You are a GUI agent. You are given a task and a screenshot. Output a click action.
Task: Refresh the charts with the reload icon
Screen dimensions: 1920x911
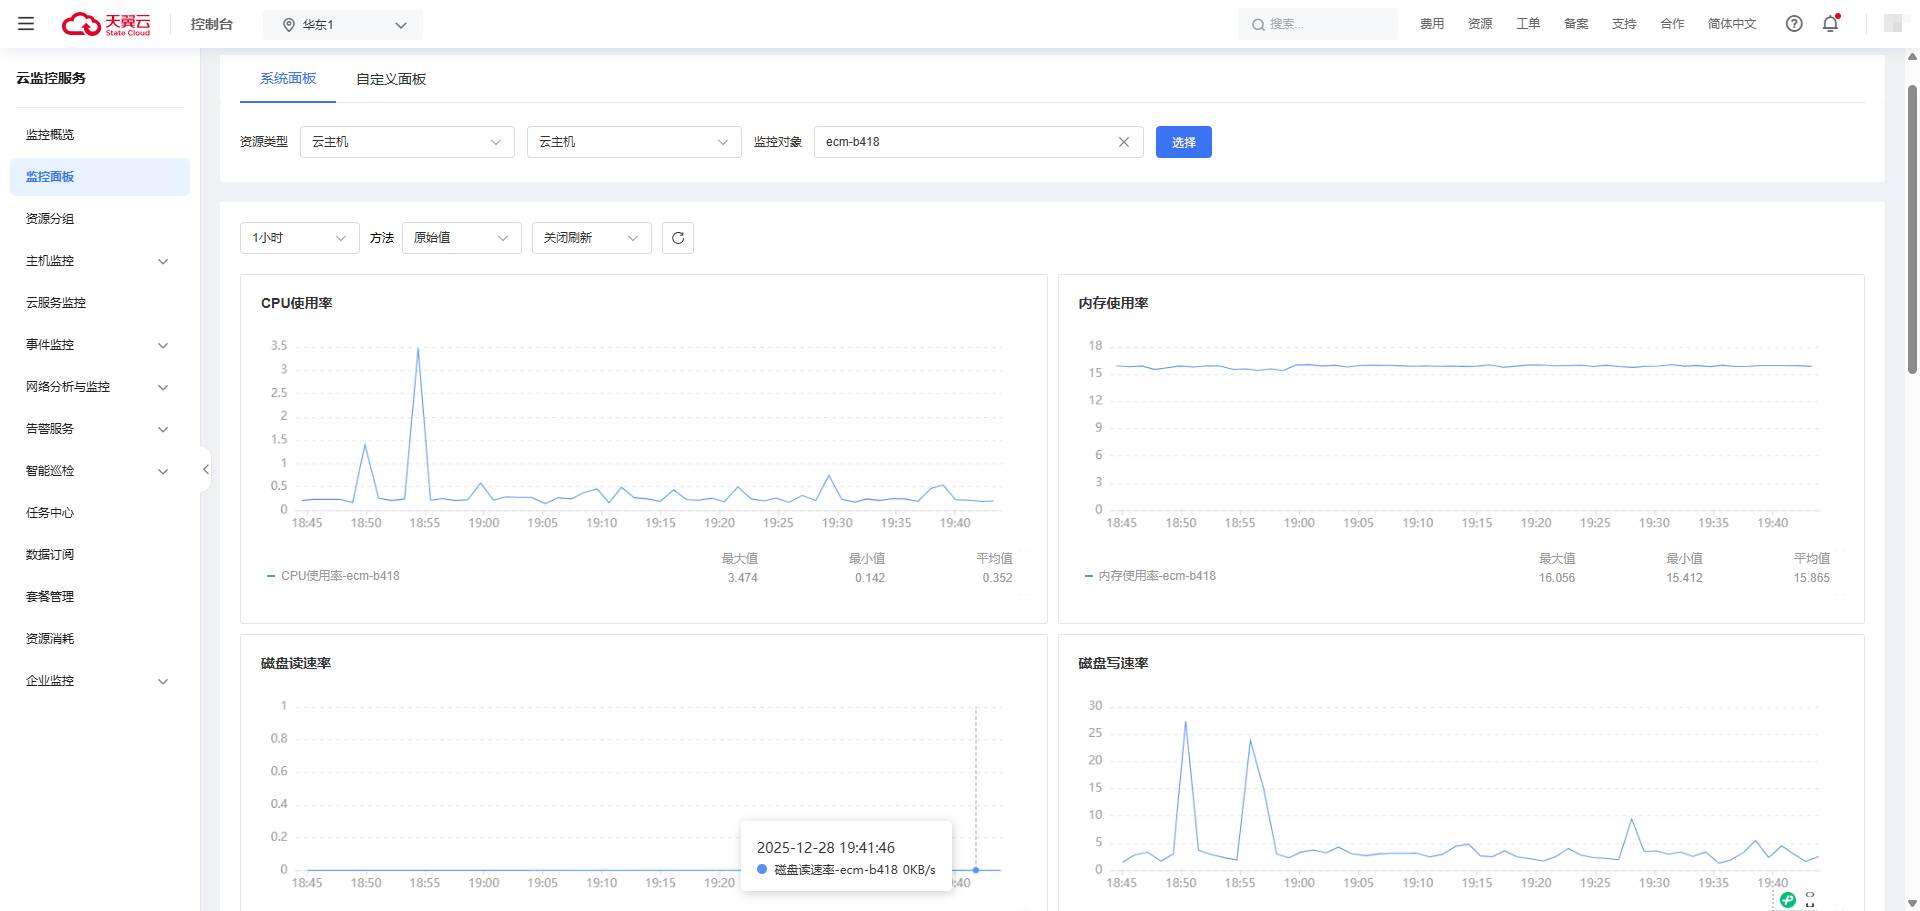coord(678,238)
